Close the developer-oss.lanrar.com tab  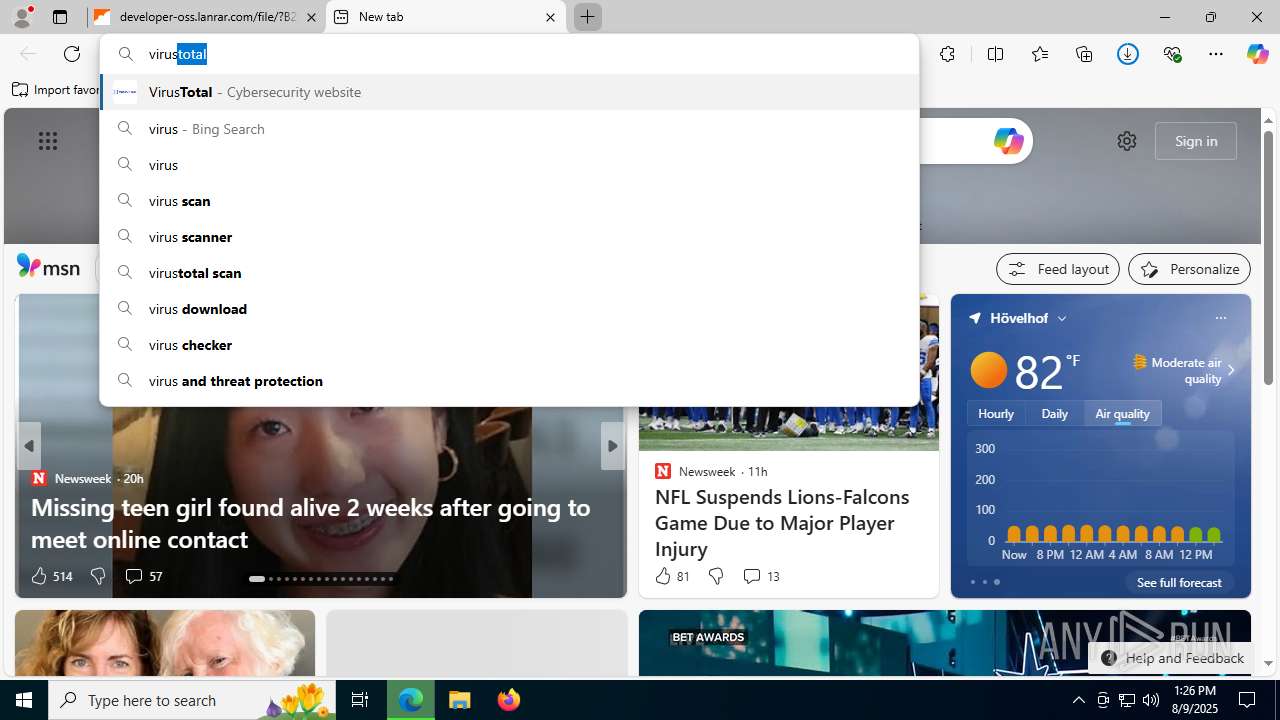coord(311,17)
